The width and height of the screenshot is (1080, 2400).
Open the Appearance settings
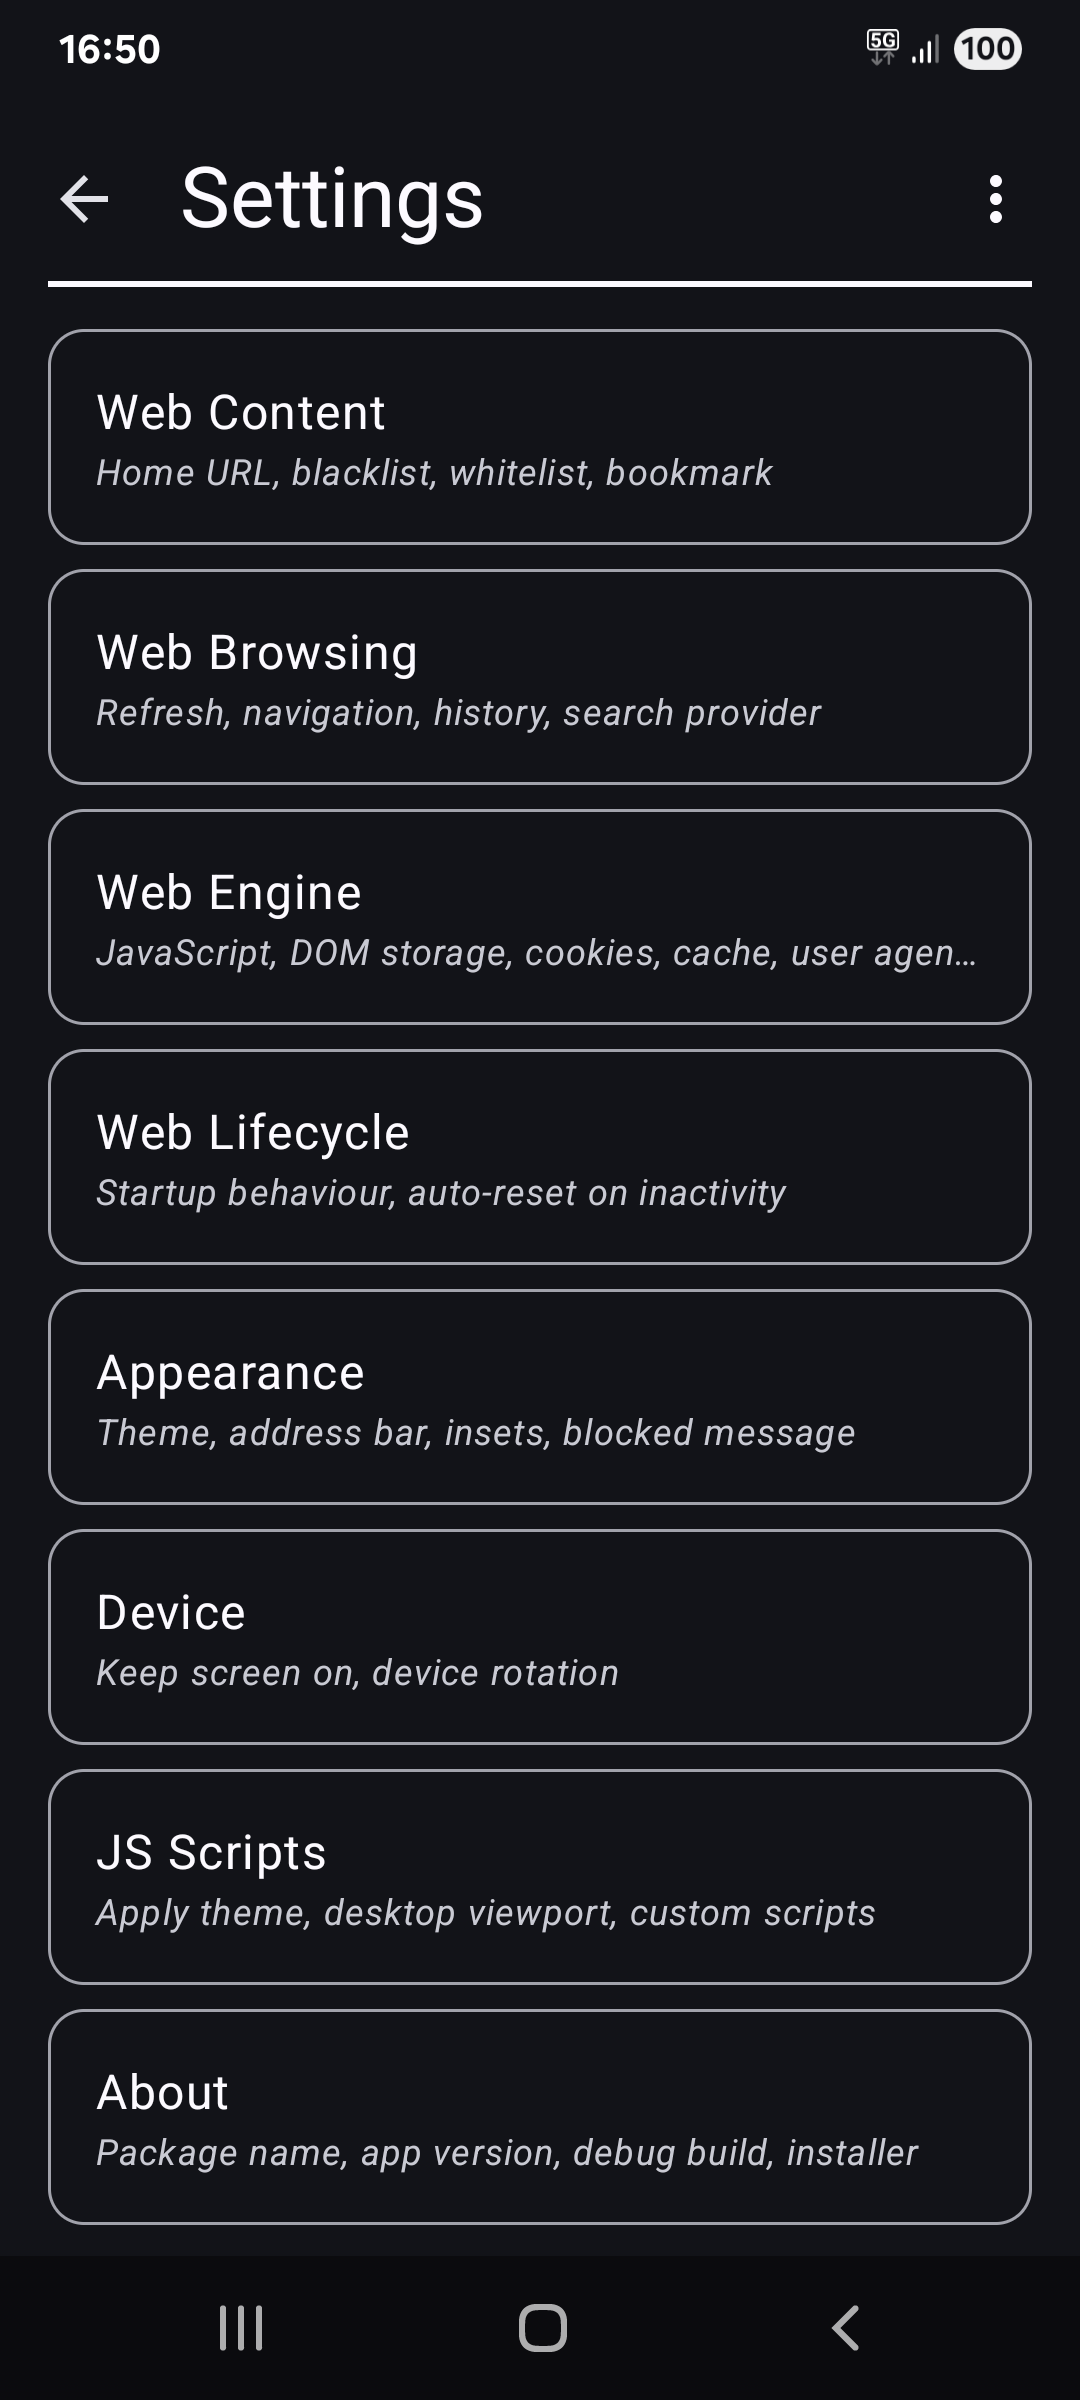(x=540, y=1397)
